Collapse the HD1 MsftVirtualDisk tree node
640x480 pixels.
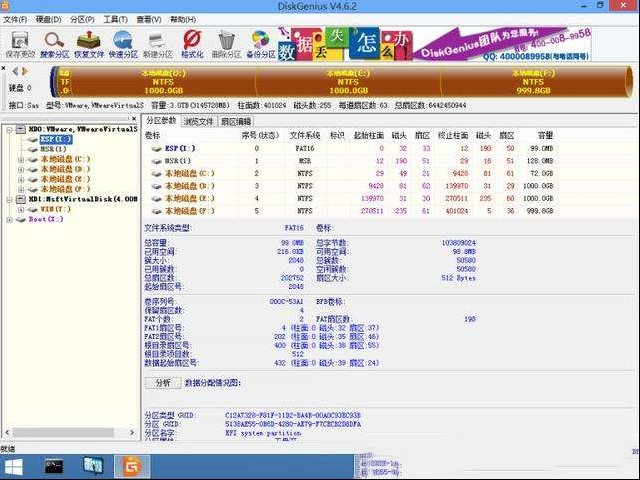9,200
